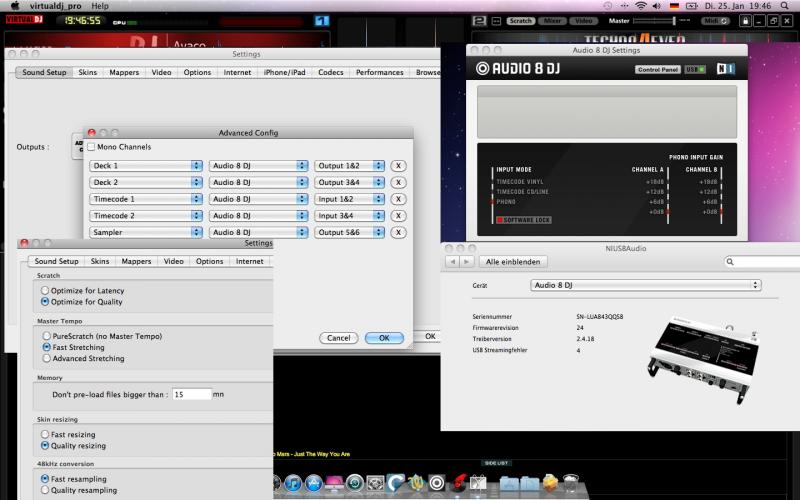The image size is (800, 500).
Task: Click the German flag input source icon
Action: (674, 6)
